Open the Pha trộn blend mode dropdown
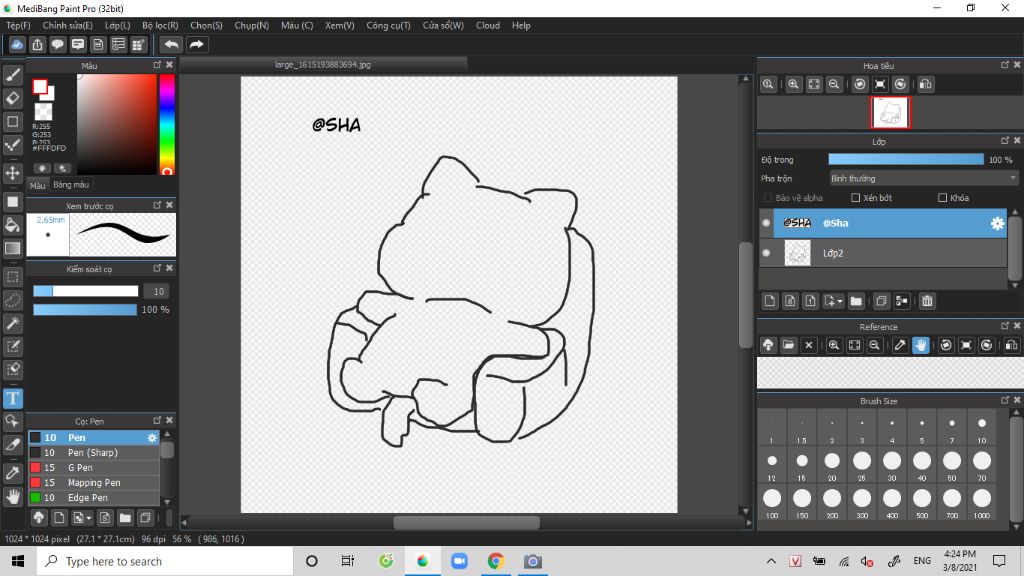This screenshot has height=576, width=1024. (x=923, y=178)
